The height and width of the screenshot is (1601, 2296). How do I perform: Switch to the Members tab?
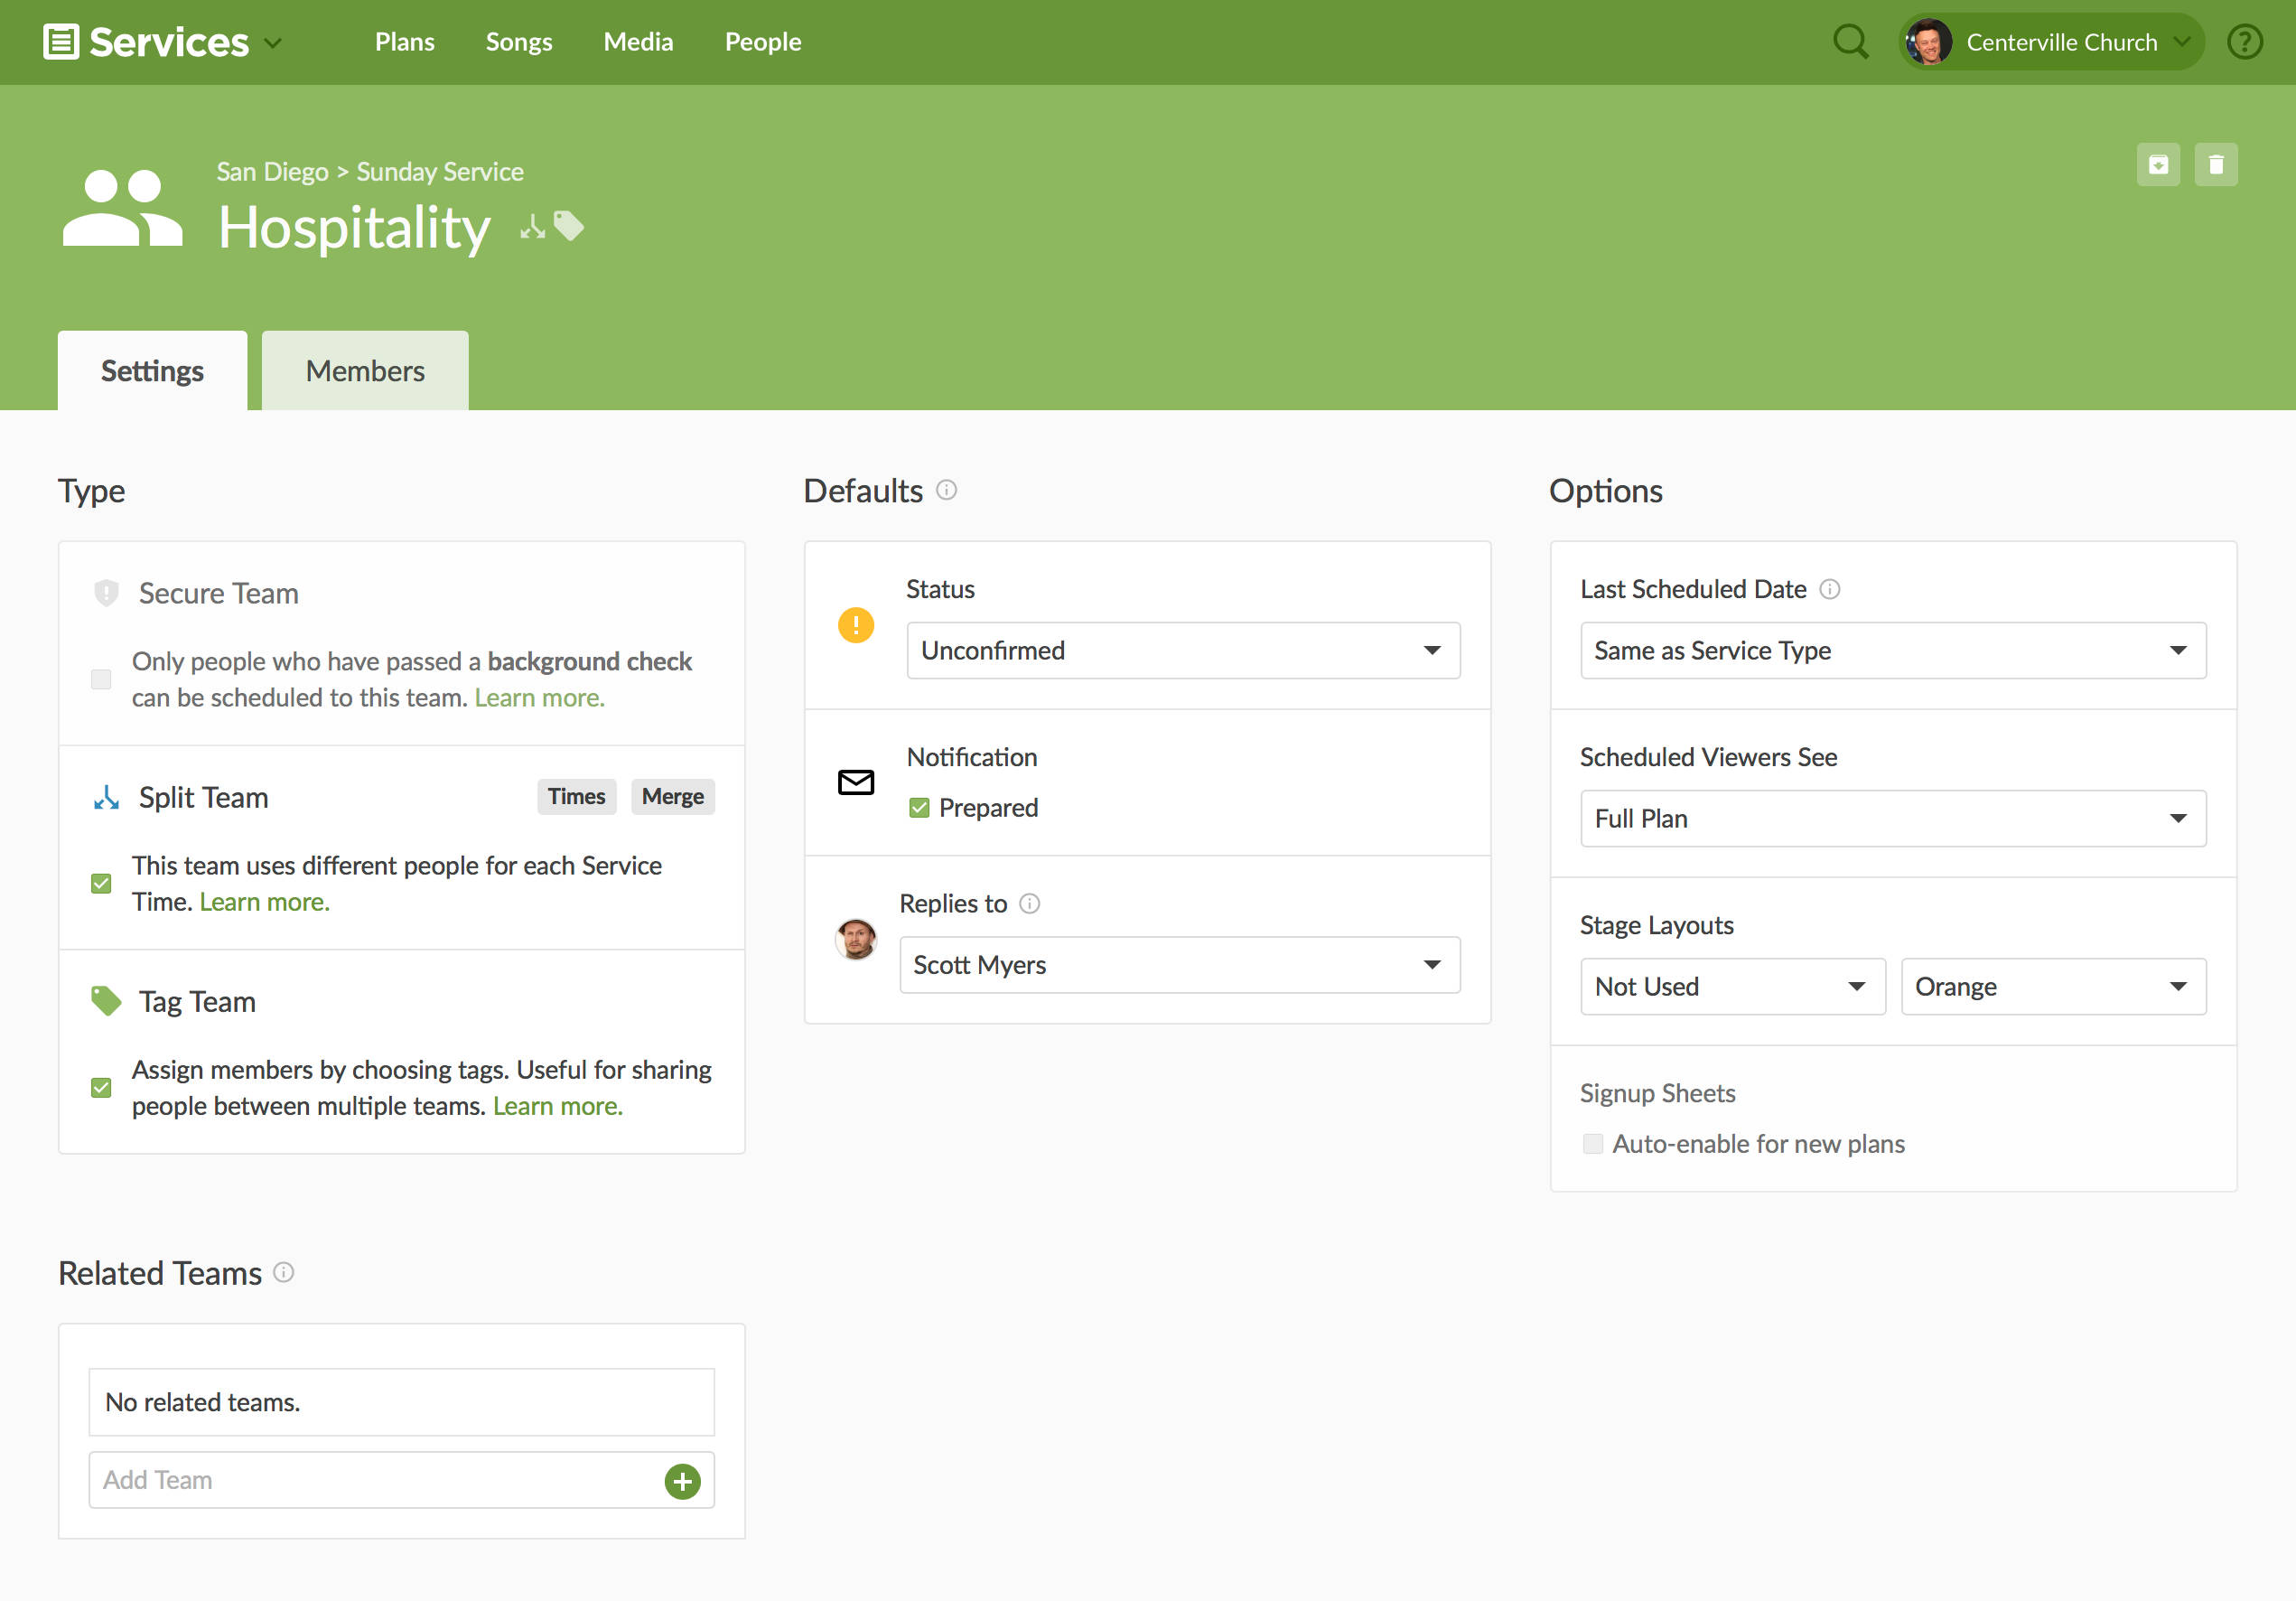point(365,371)
